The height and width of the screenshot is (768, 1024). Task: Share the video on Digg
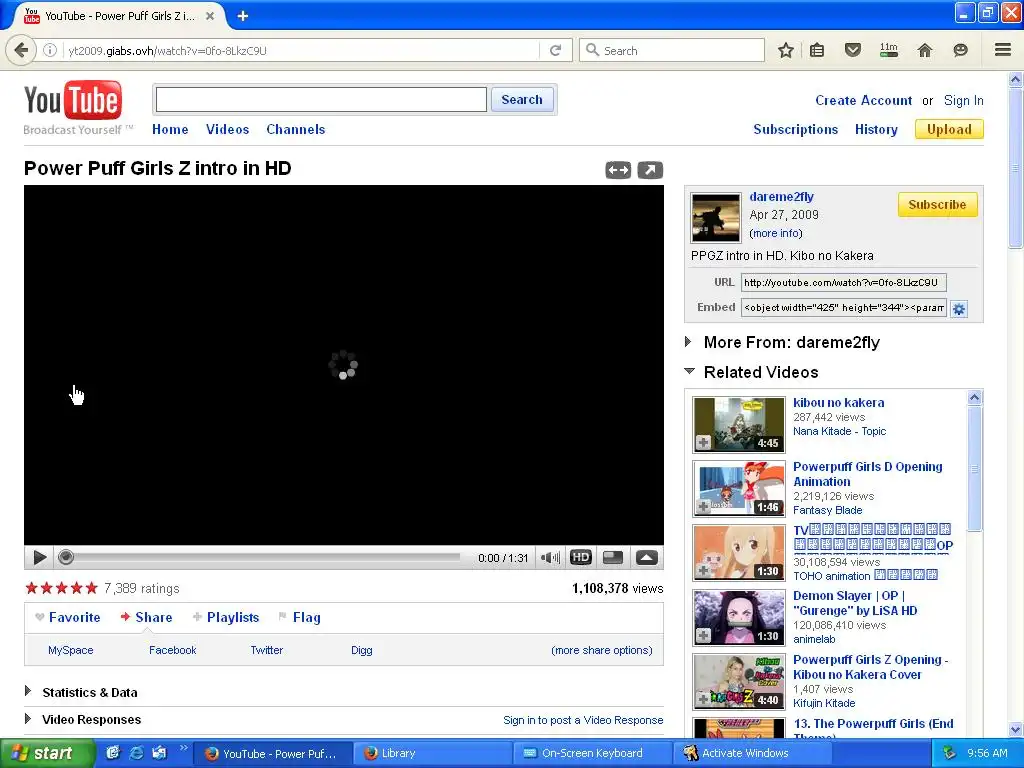[x=361, y=650]
